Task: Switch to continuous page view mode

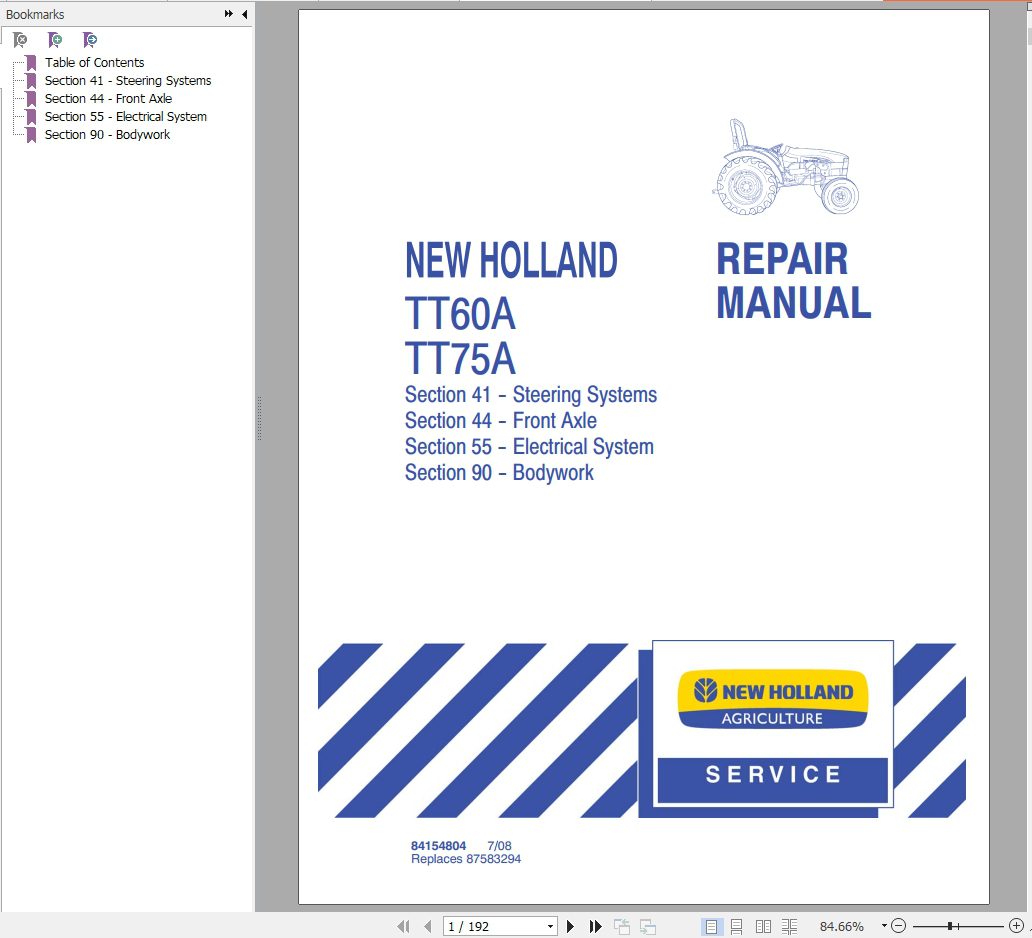Action: pyautogui.click(x=736, y=926)
